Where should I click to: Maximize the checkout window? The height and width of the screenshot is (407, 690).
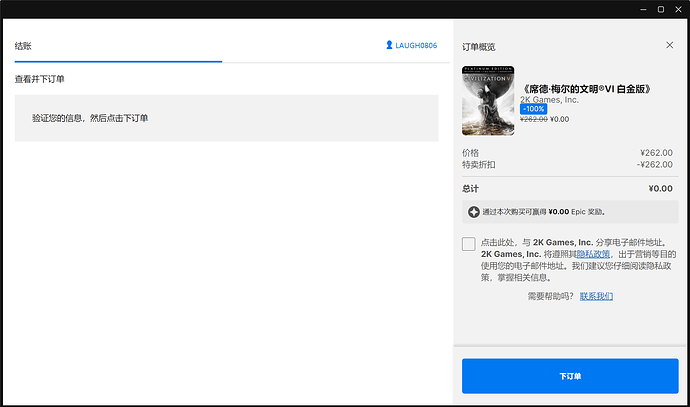(661, 9)
